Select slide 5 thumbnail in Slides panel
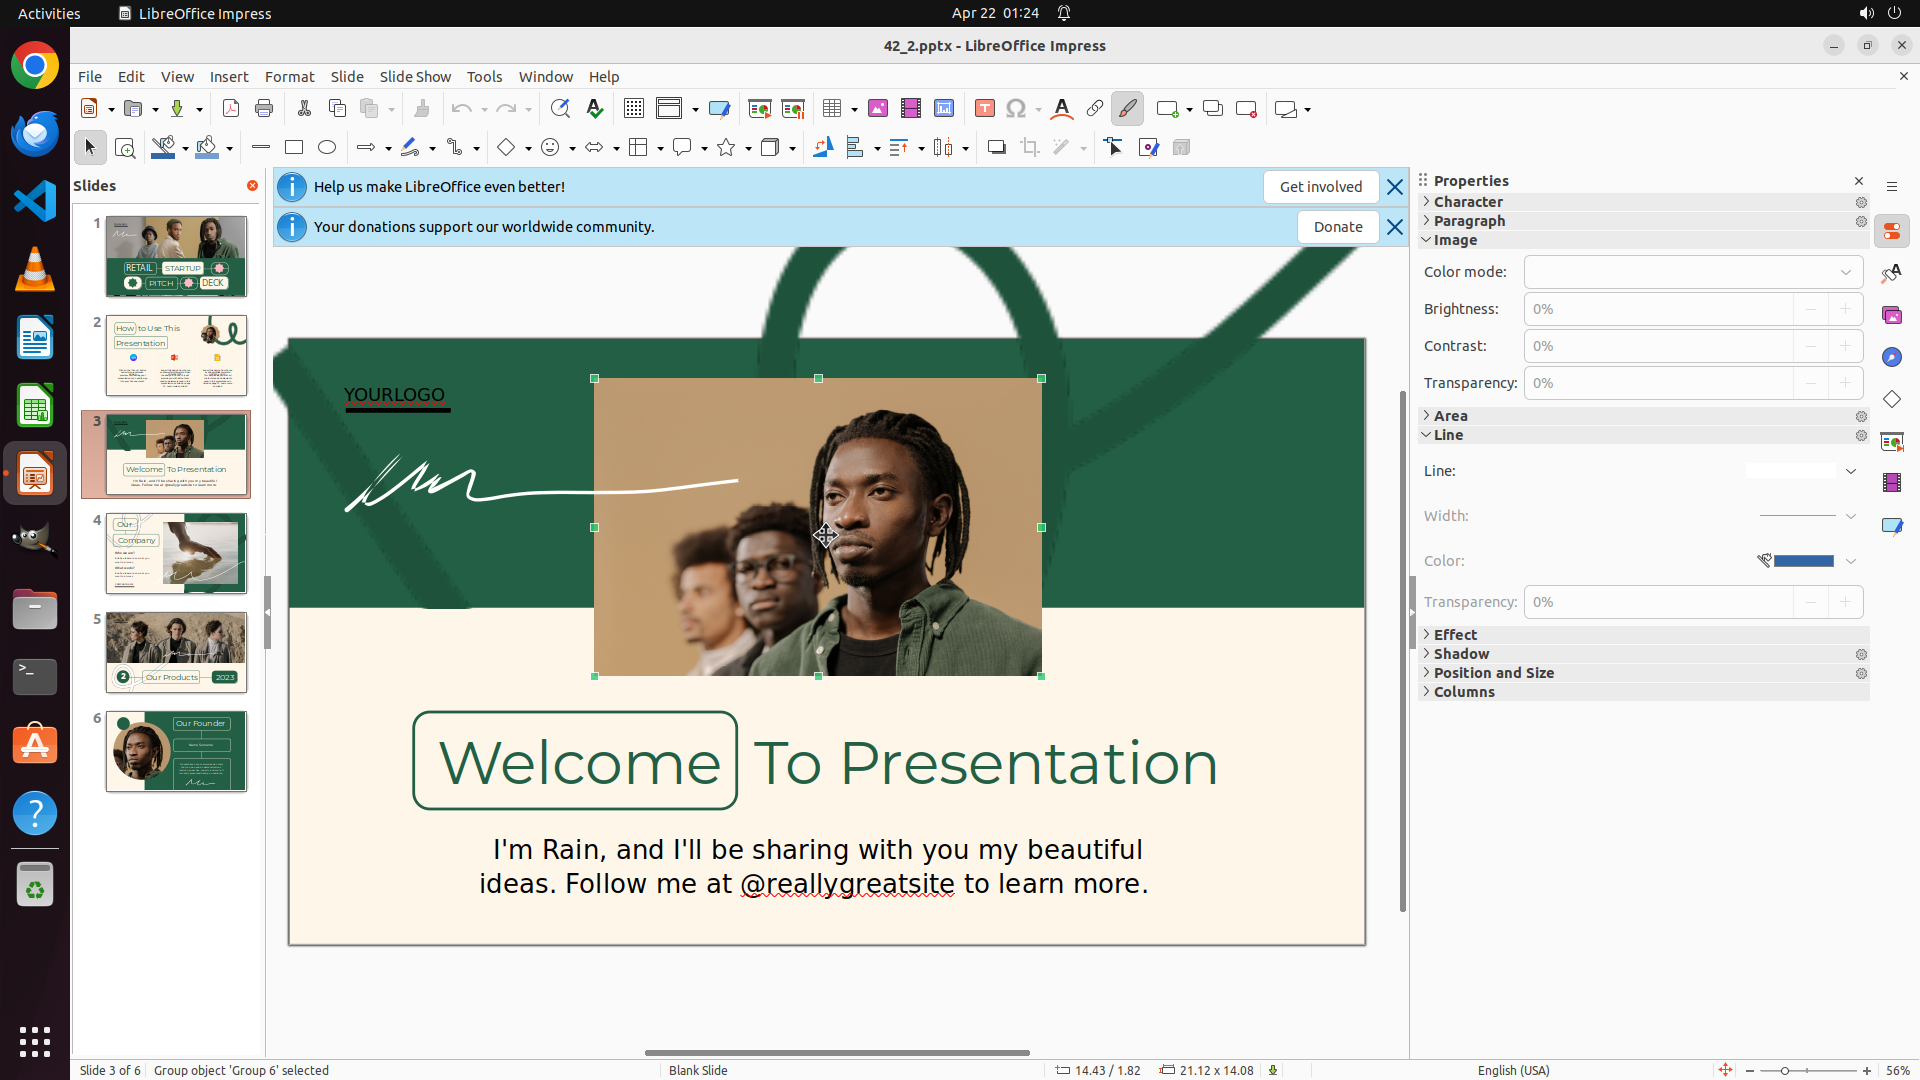The width and height of the screenshot is (1920, 1080). [x=176, y=652]
